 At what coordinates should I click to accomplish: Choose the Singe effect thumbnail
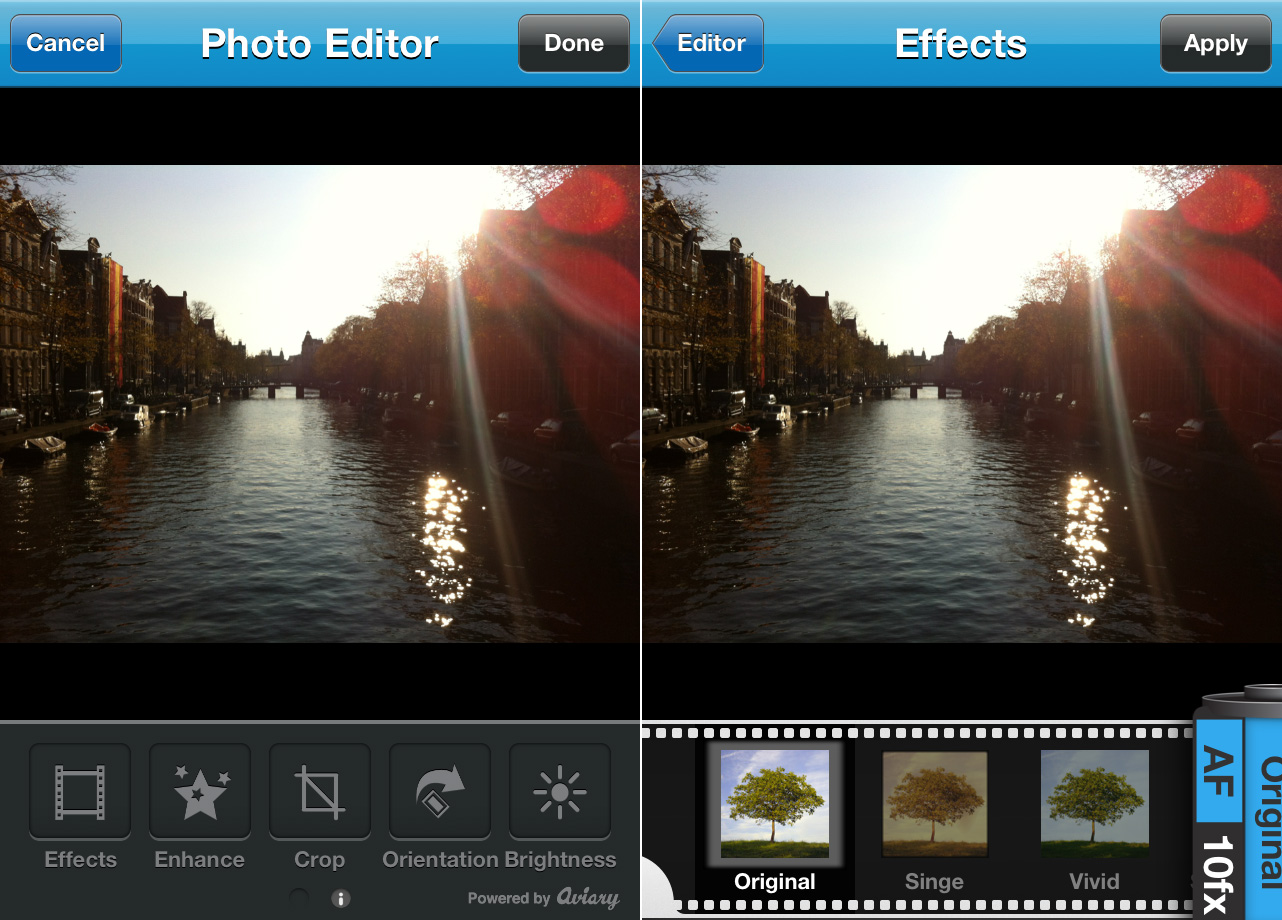click(x=934, y=804)
